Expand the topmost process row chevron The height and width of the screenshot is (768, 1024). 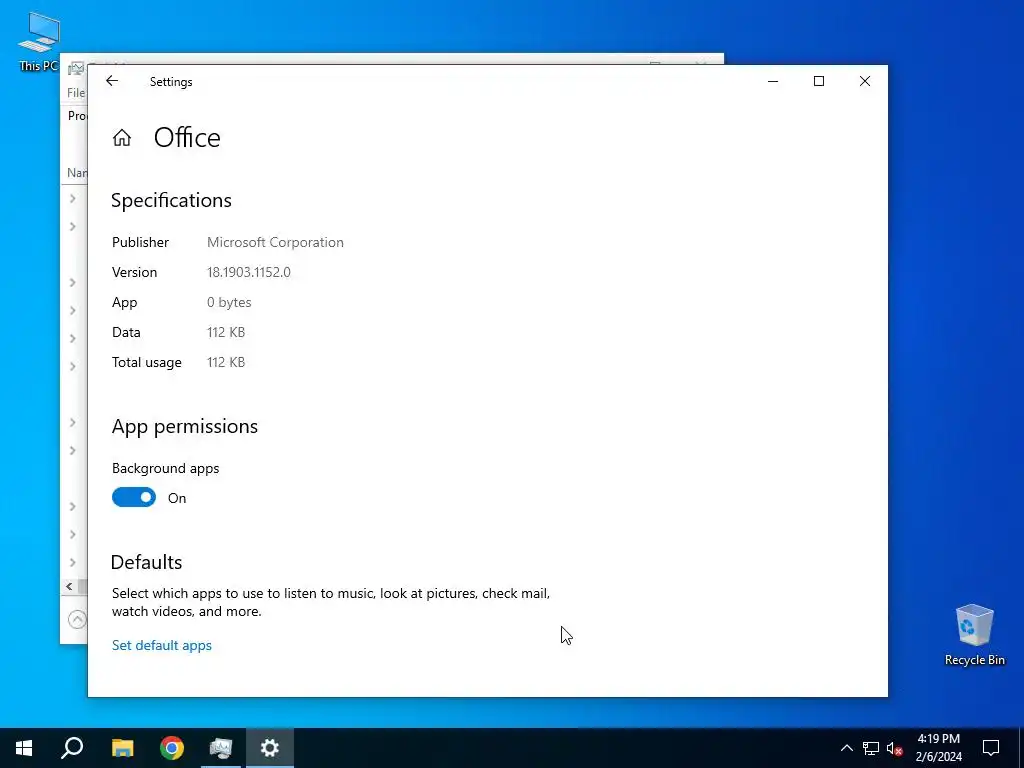(72, 199)
